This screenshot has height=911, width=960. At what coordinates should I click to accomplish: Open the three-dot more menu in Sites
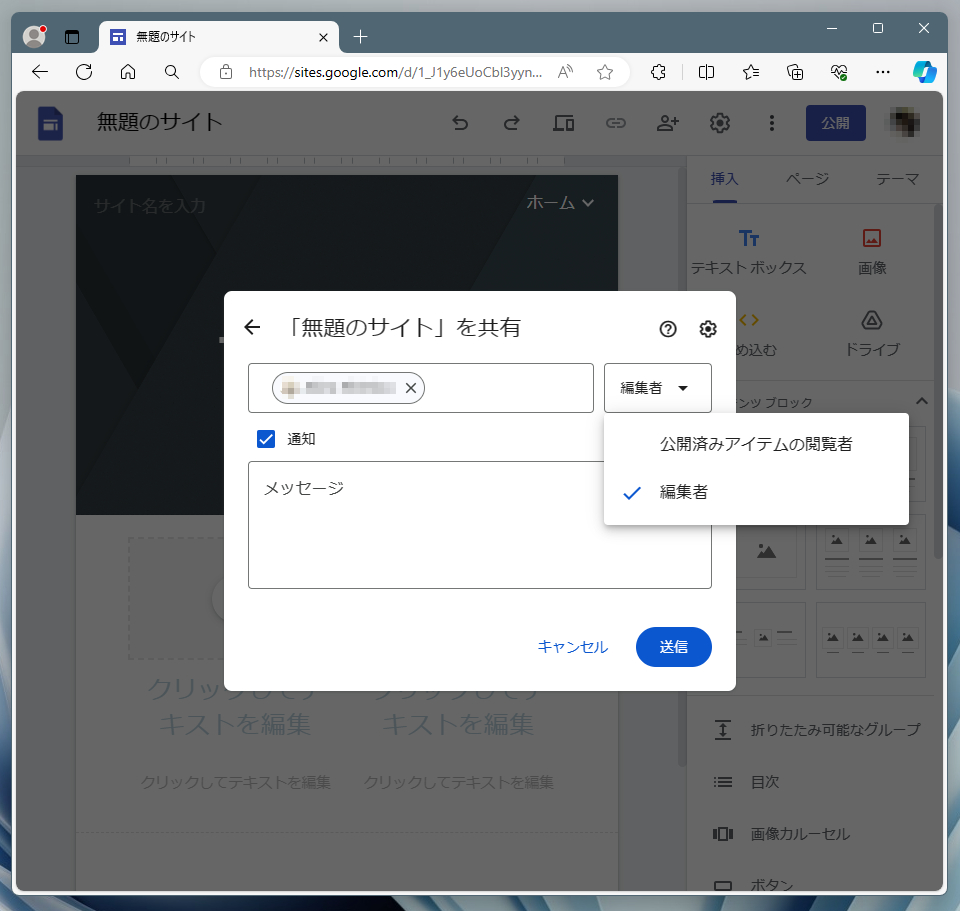771,123
